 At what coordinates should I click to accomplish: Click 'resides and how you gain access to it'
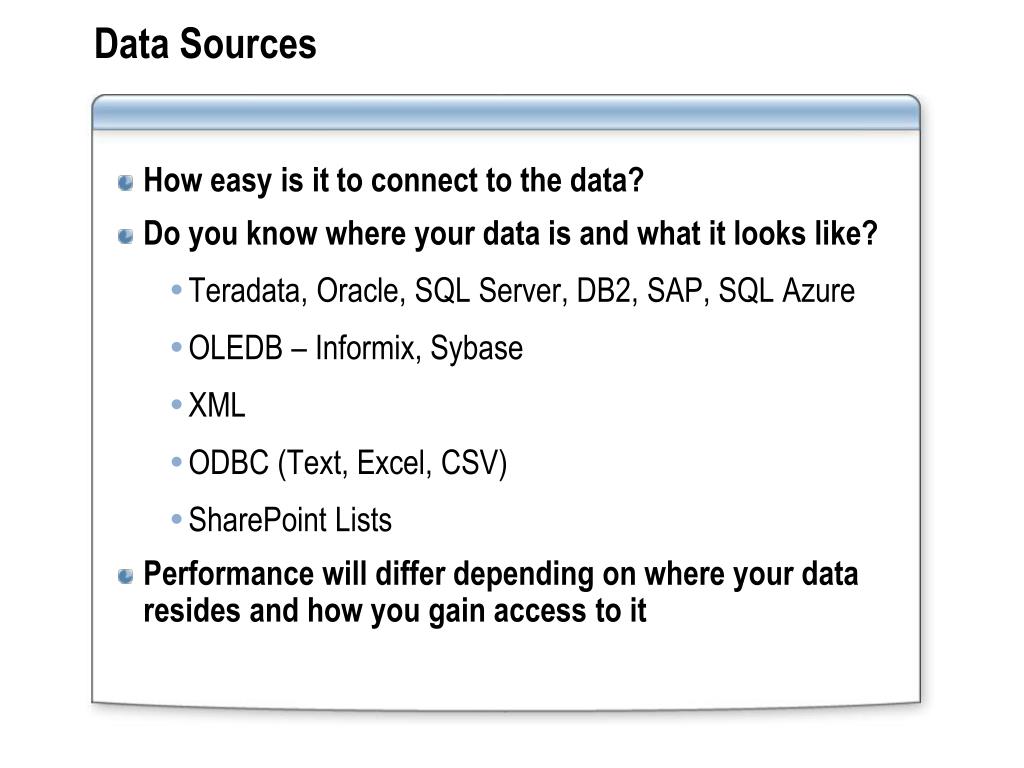(x=394, y=612)
